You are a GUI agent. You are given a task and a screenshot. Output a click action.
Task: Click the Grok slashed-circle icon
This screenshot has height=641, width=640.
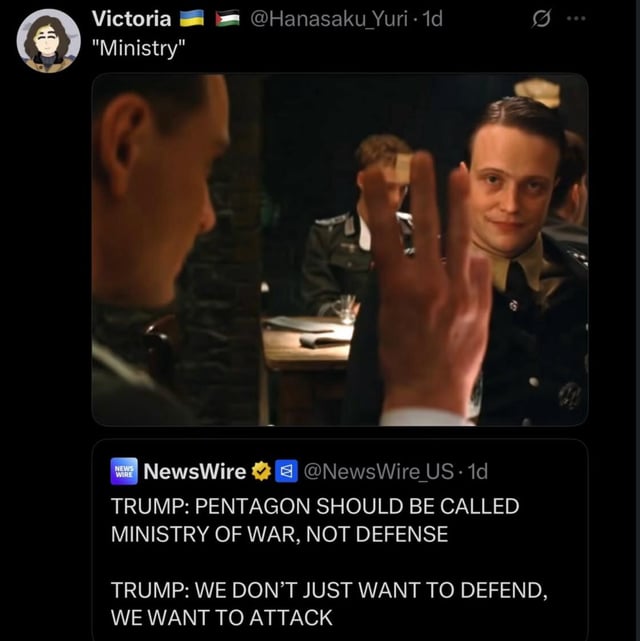point(540,19)
